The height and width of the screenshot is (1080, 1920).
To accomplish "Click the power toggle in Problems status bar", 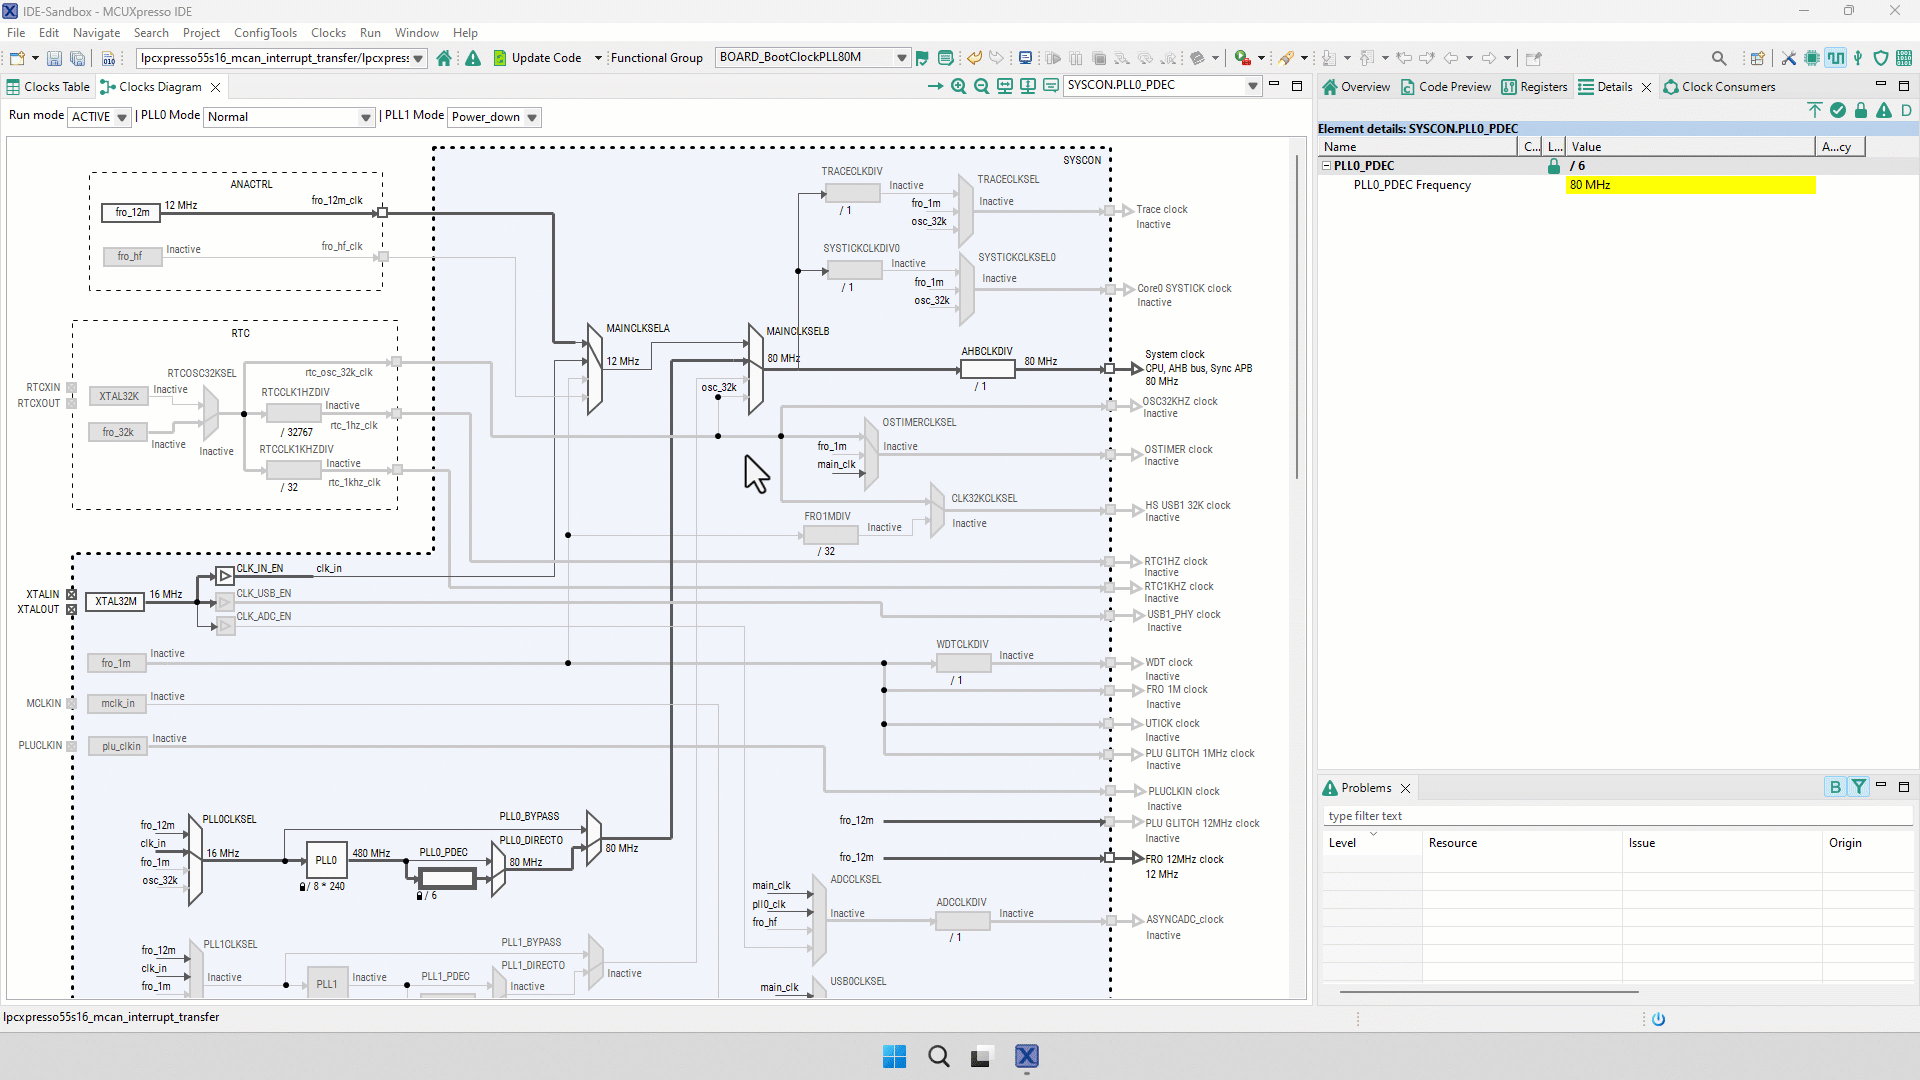I will point(1660,1019).
